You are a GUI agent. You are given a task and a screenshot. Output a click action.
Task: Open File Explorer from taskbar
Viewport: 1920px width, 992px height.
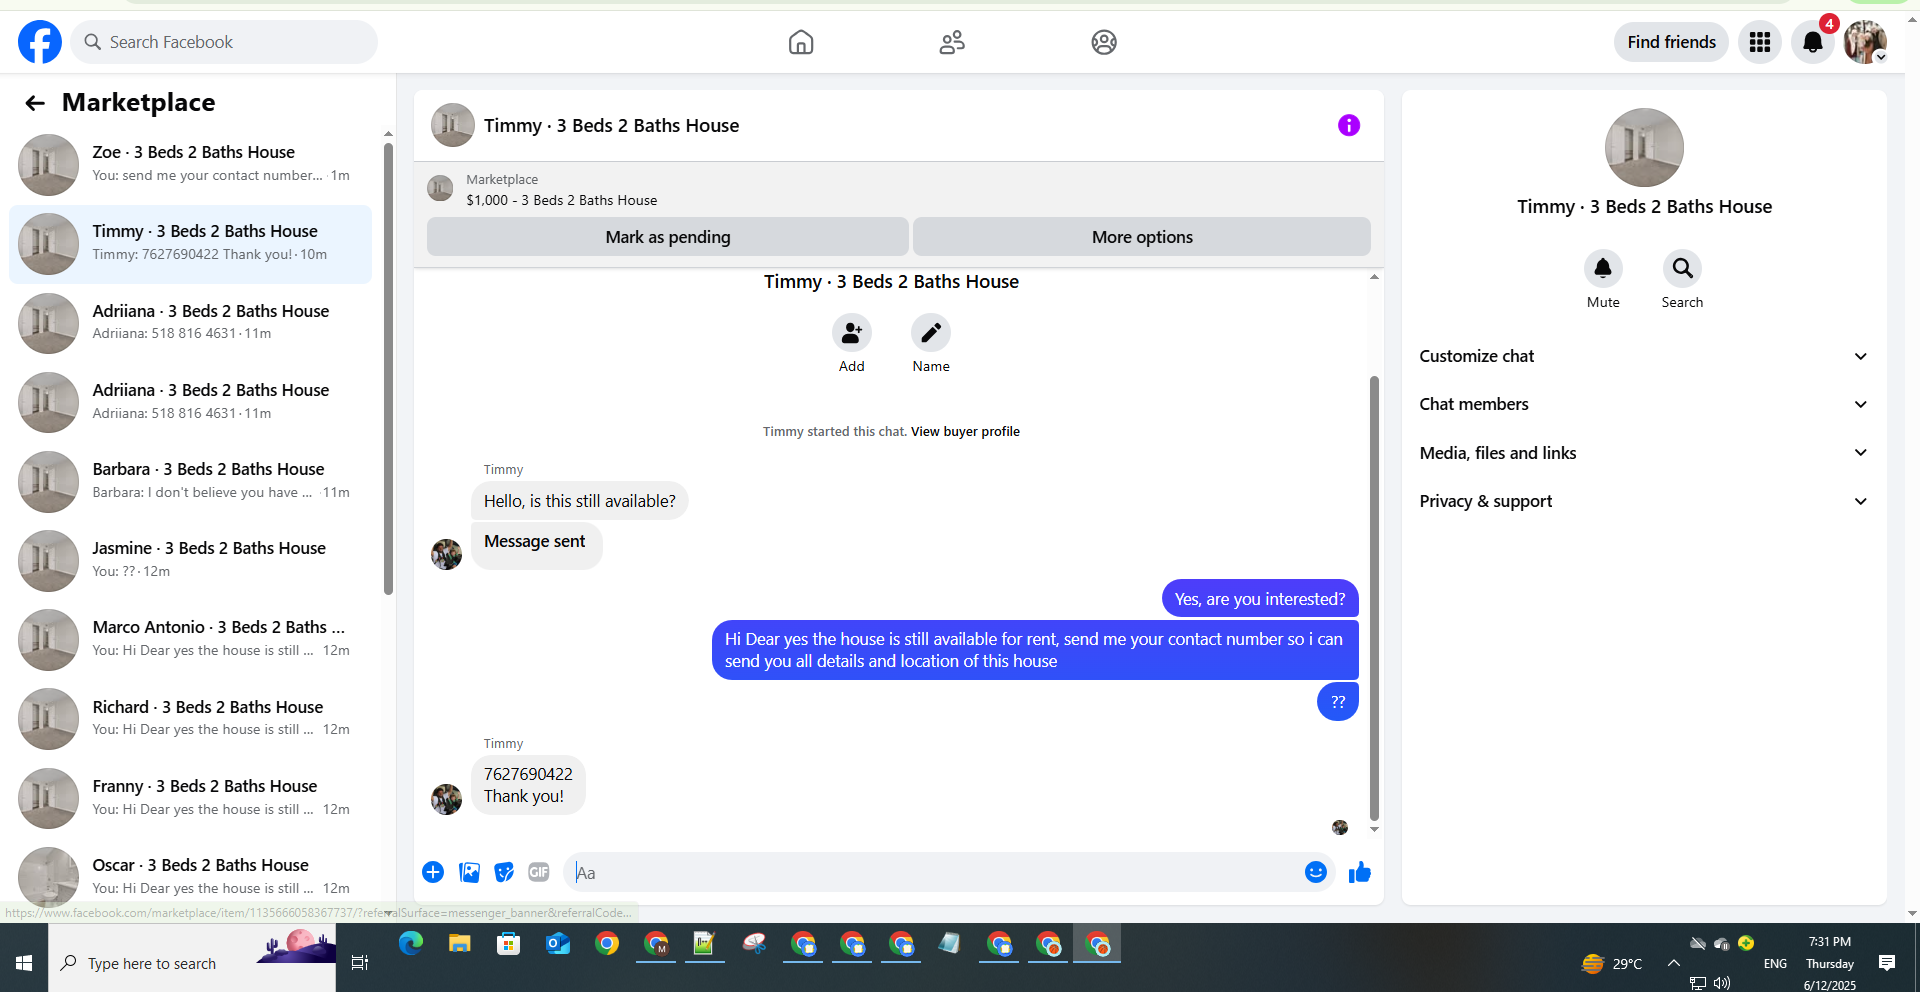point(460,943)
